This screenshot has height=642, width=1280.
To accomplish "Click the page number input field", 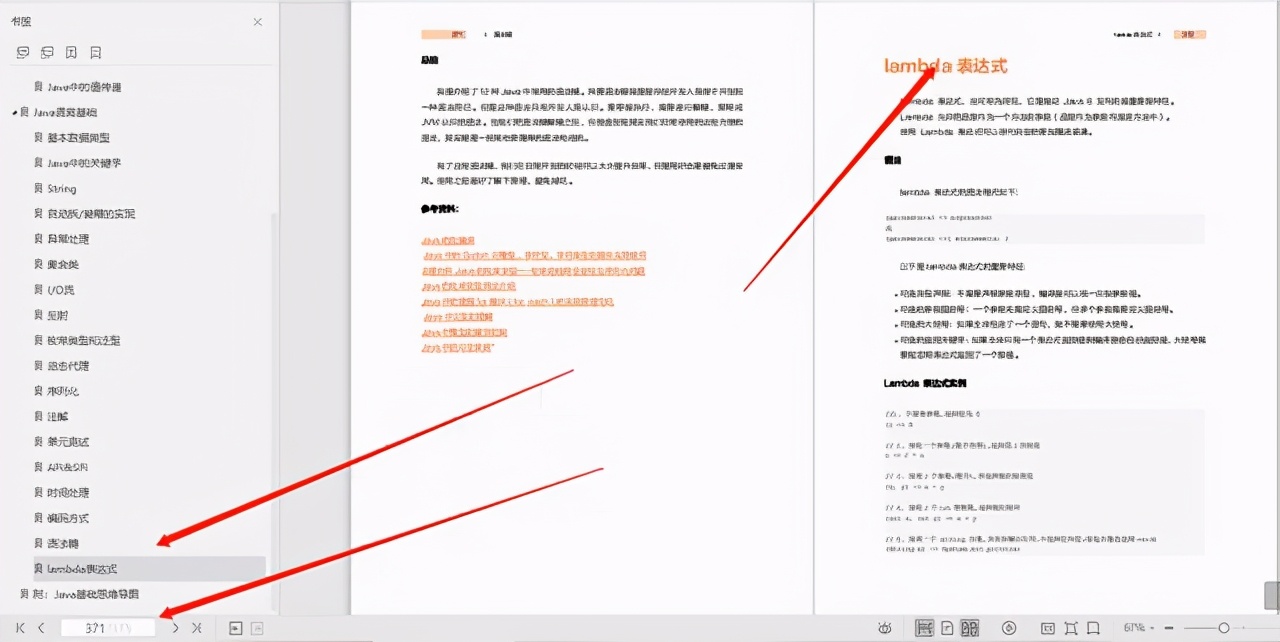I will [108, 628].
